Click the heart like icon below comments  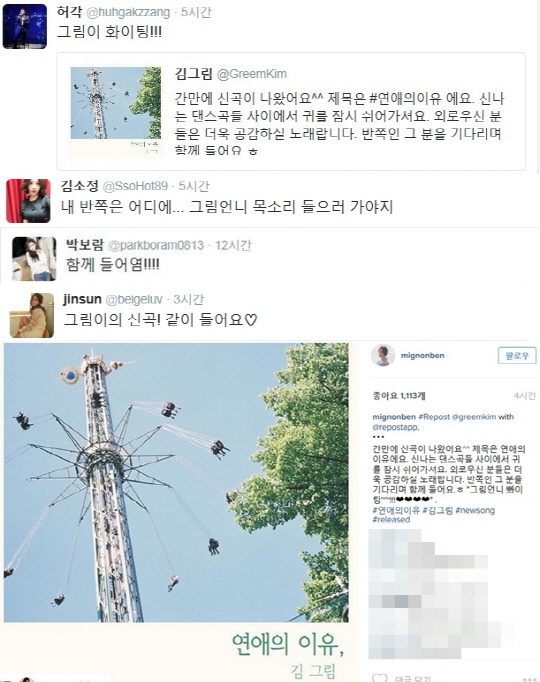coord(379,678)
